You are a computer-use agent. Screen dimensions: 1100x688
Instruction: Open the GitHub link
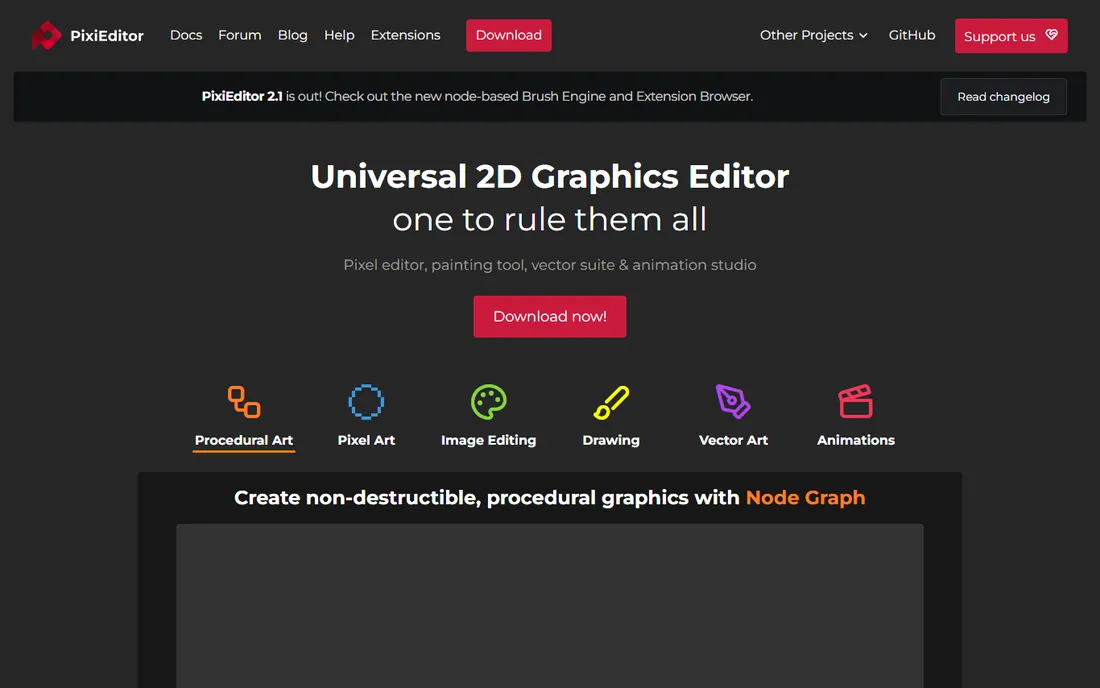pyautogui.click(x=912, y=35)
